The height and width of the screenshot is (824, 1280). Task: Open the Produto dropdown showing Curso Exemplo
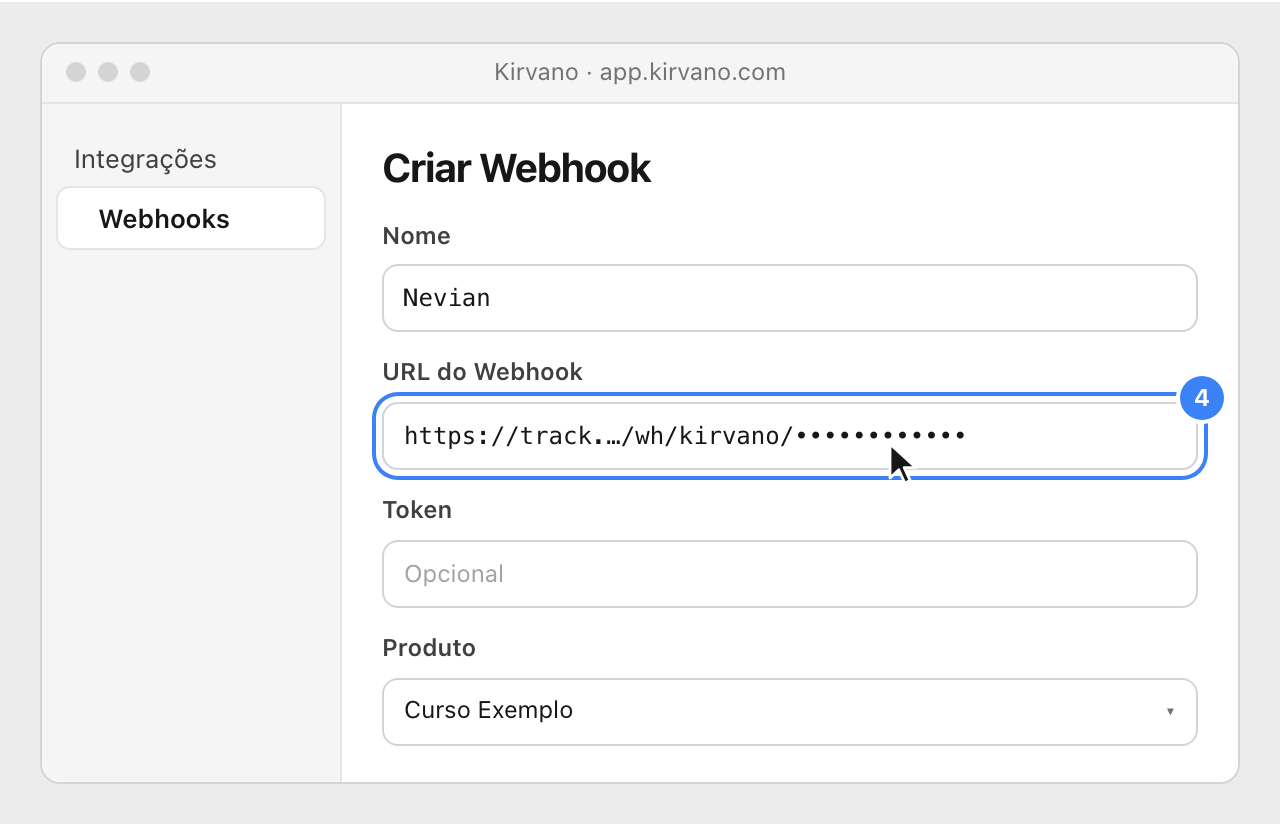tap(790, 712)
